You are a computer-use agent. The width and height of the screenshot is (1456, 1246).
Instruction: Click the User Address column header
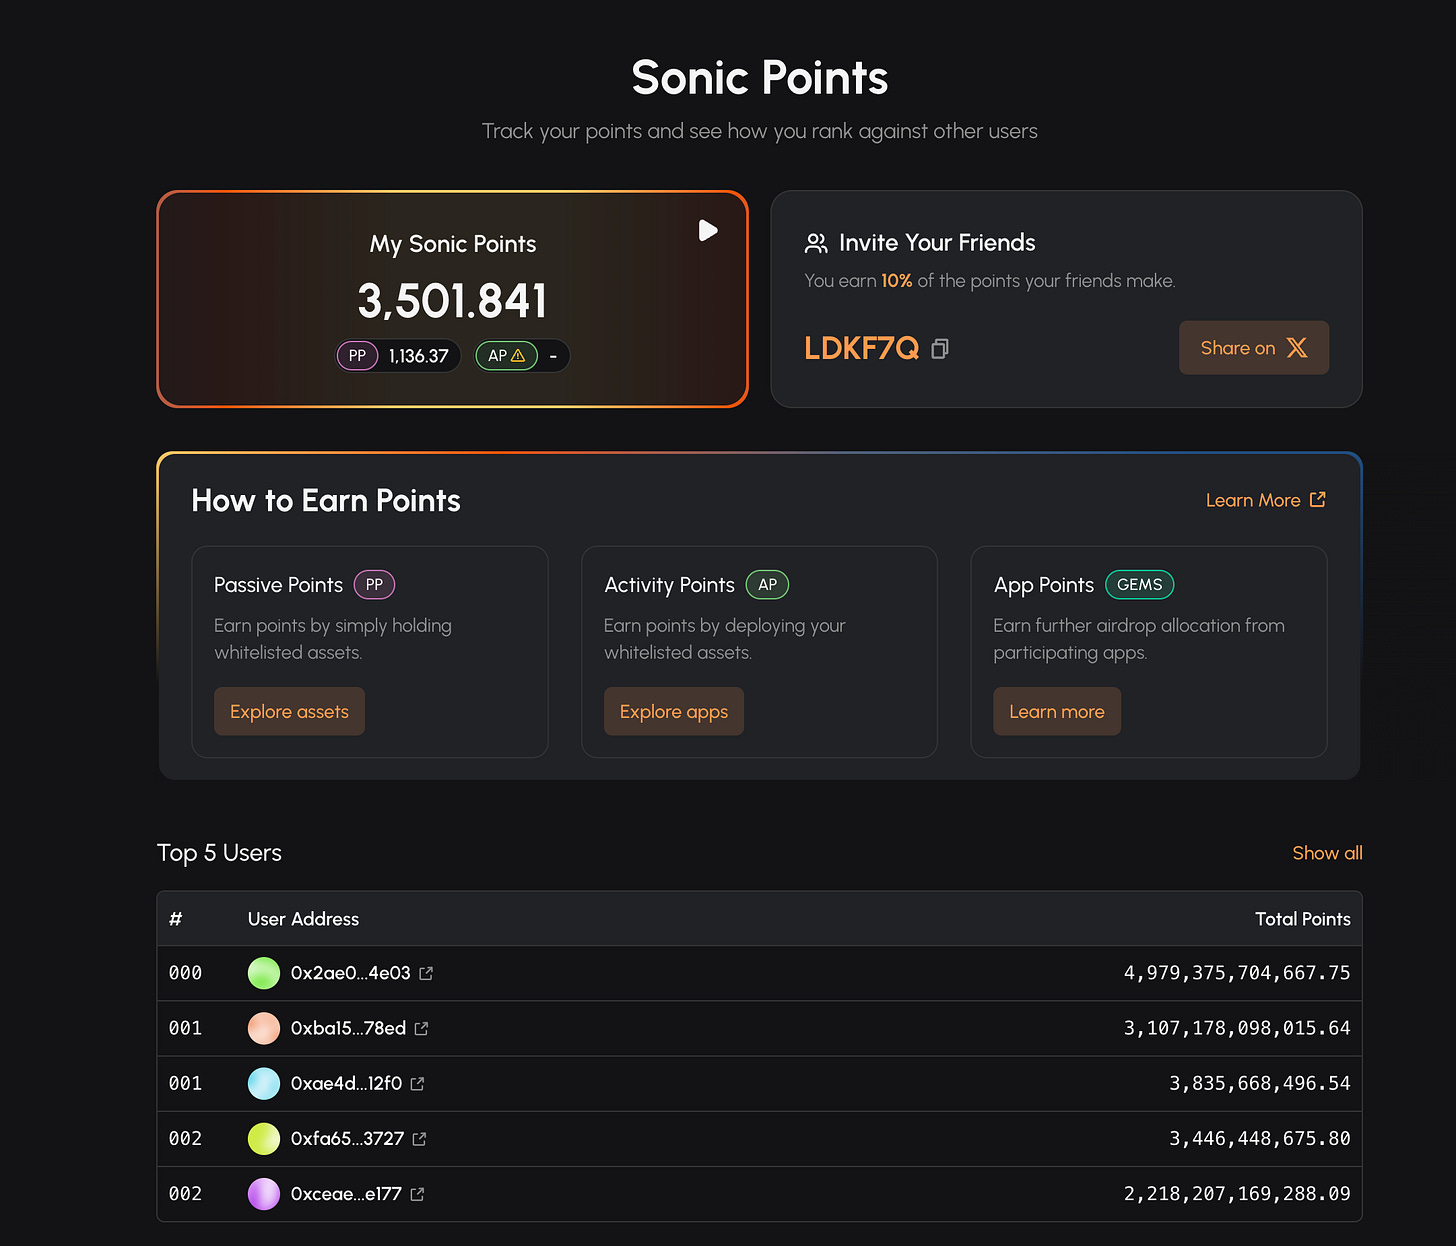(303, 919)
